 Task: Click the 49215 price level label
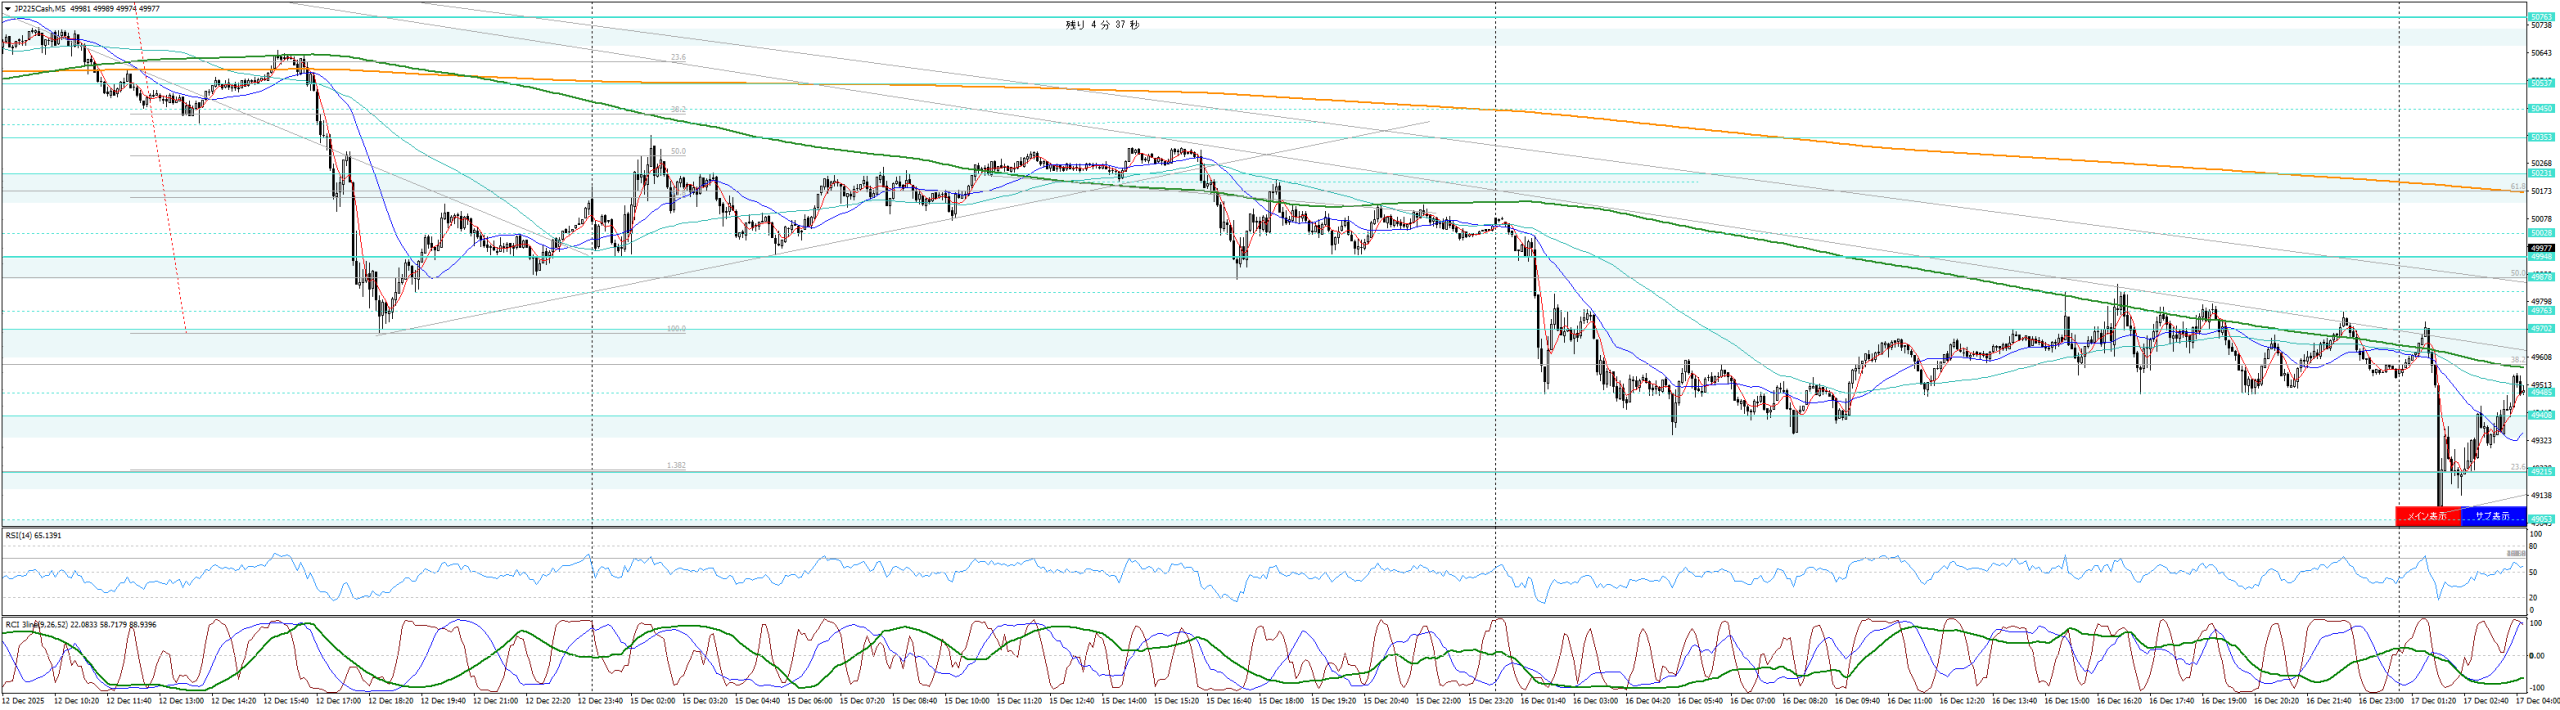(x=2540, y=471)
